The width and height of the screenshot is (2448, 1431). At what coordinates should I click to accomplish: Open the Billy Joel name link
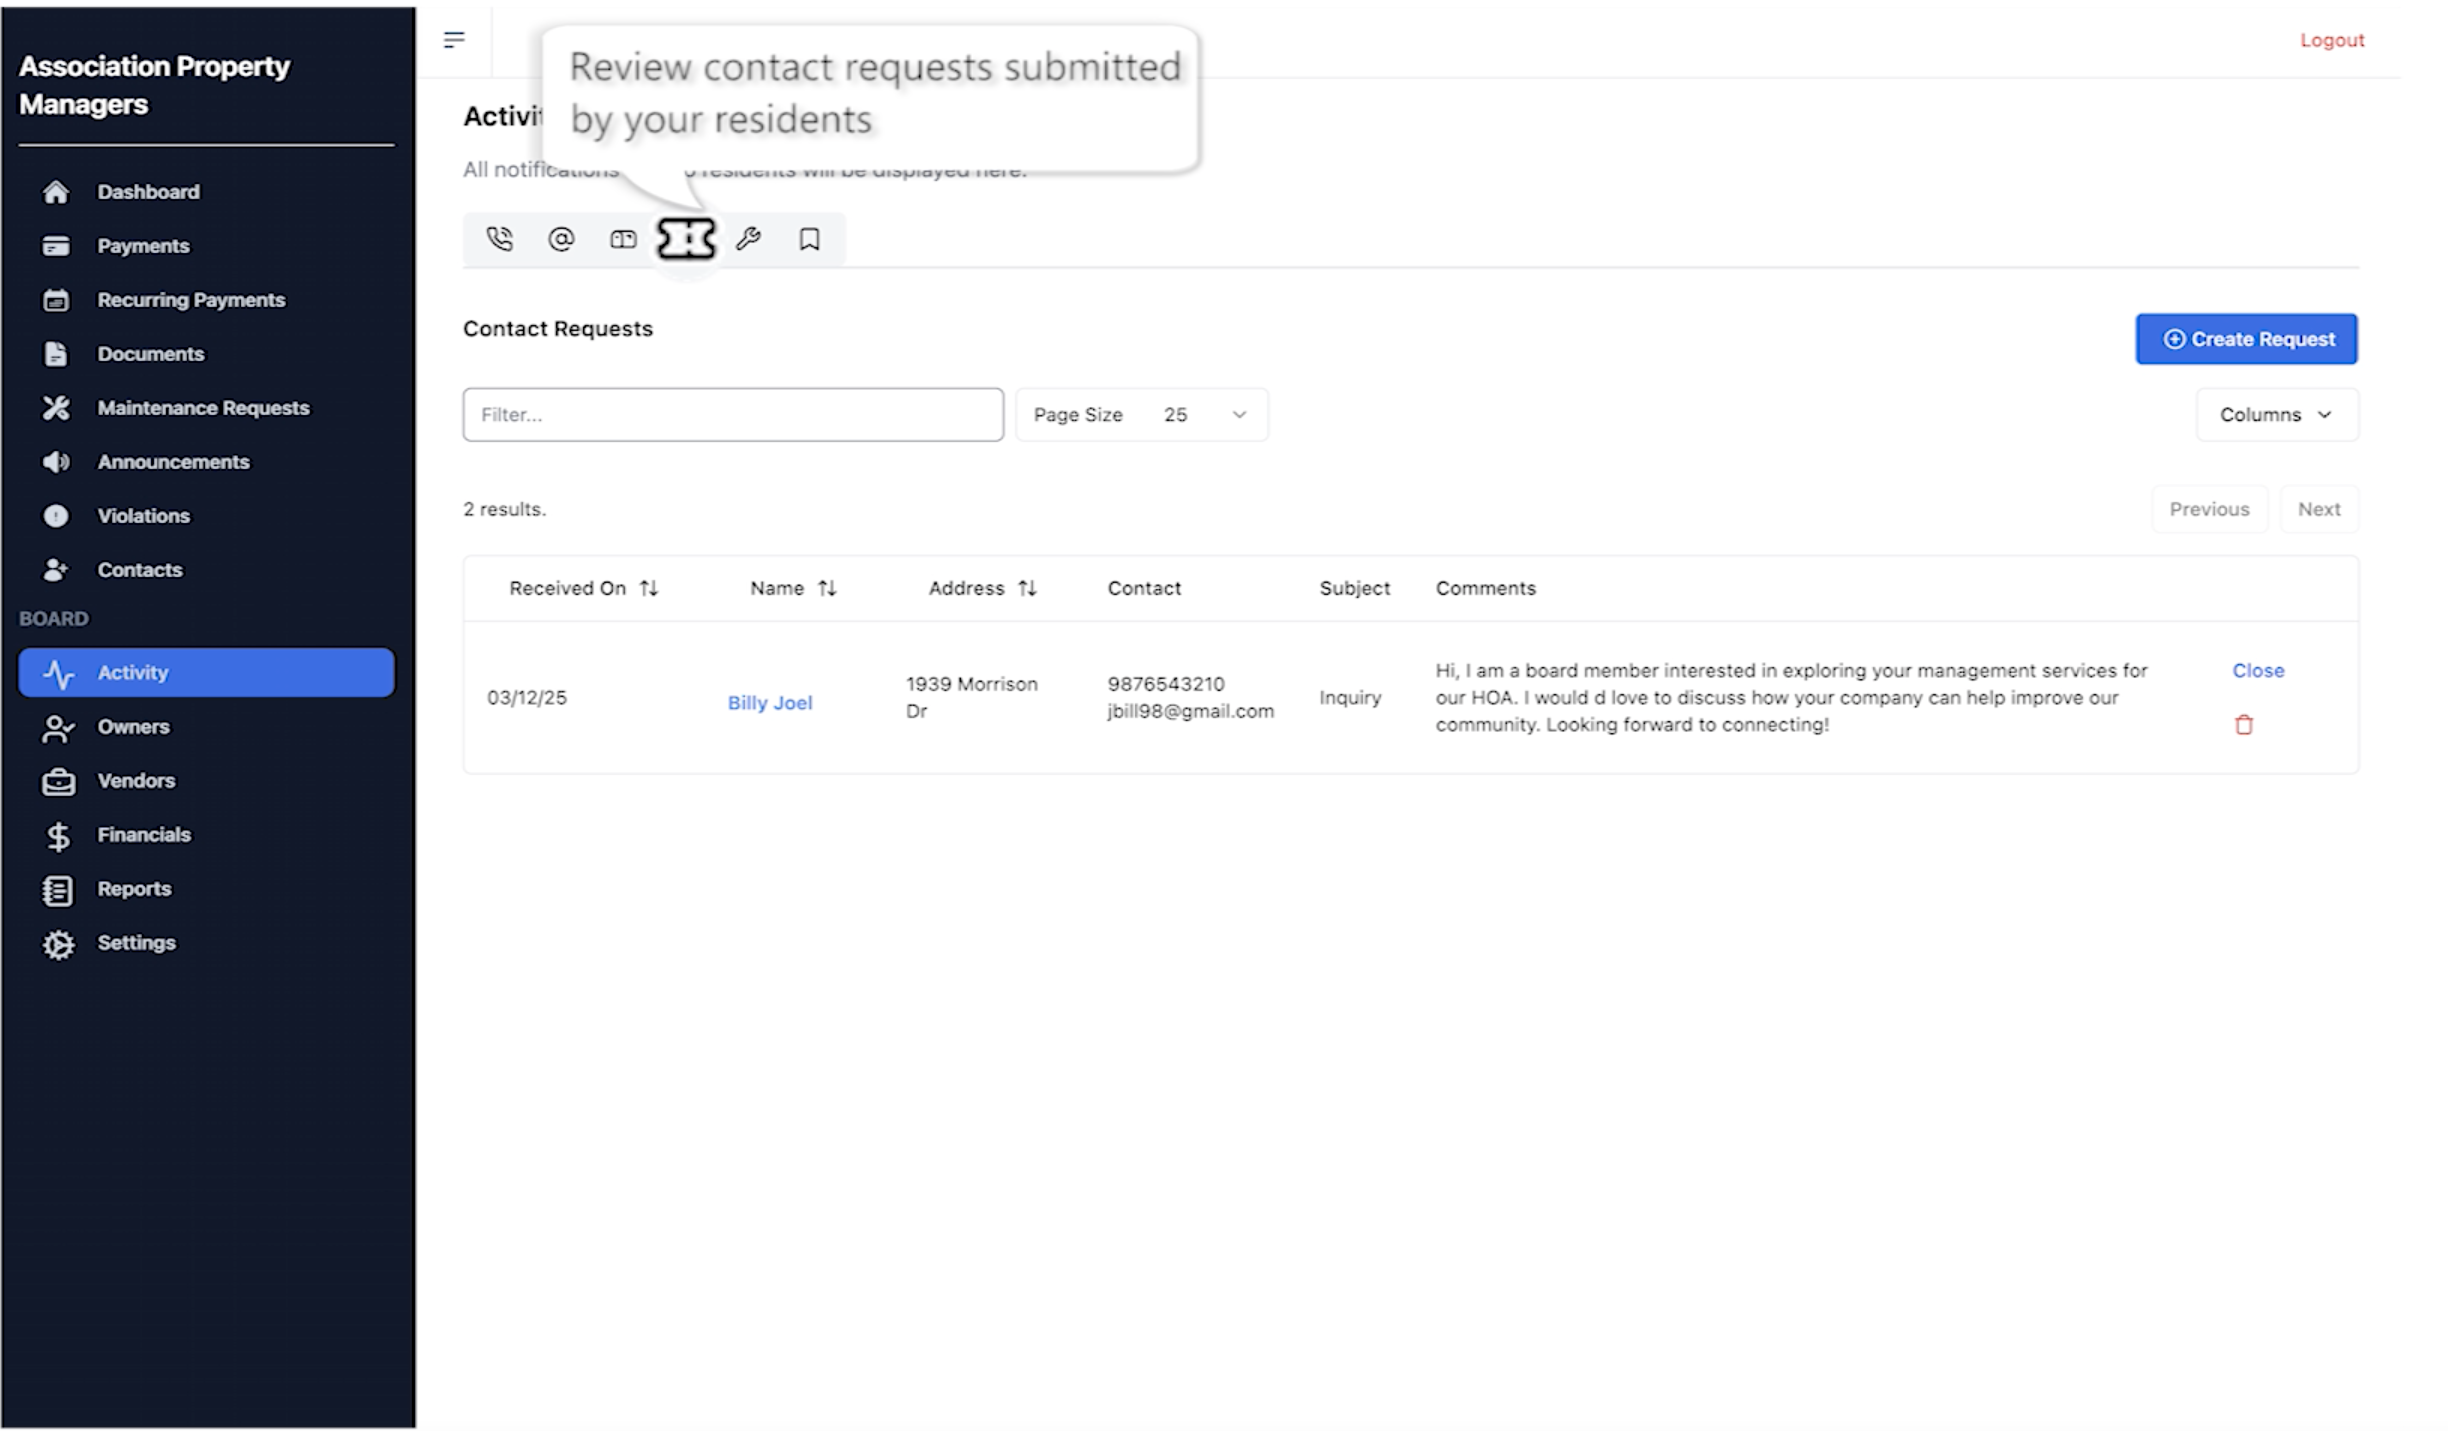[769, 702]
